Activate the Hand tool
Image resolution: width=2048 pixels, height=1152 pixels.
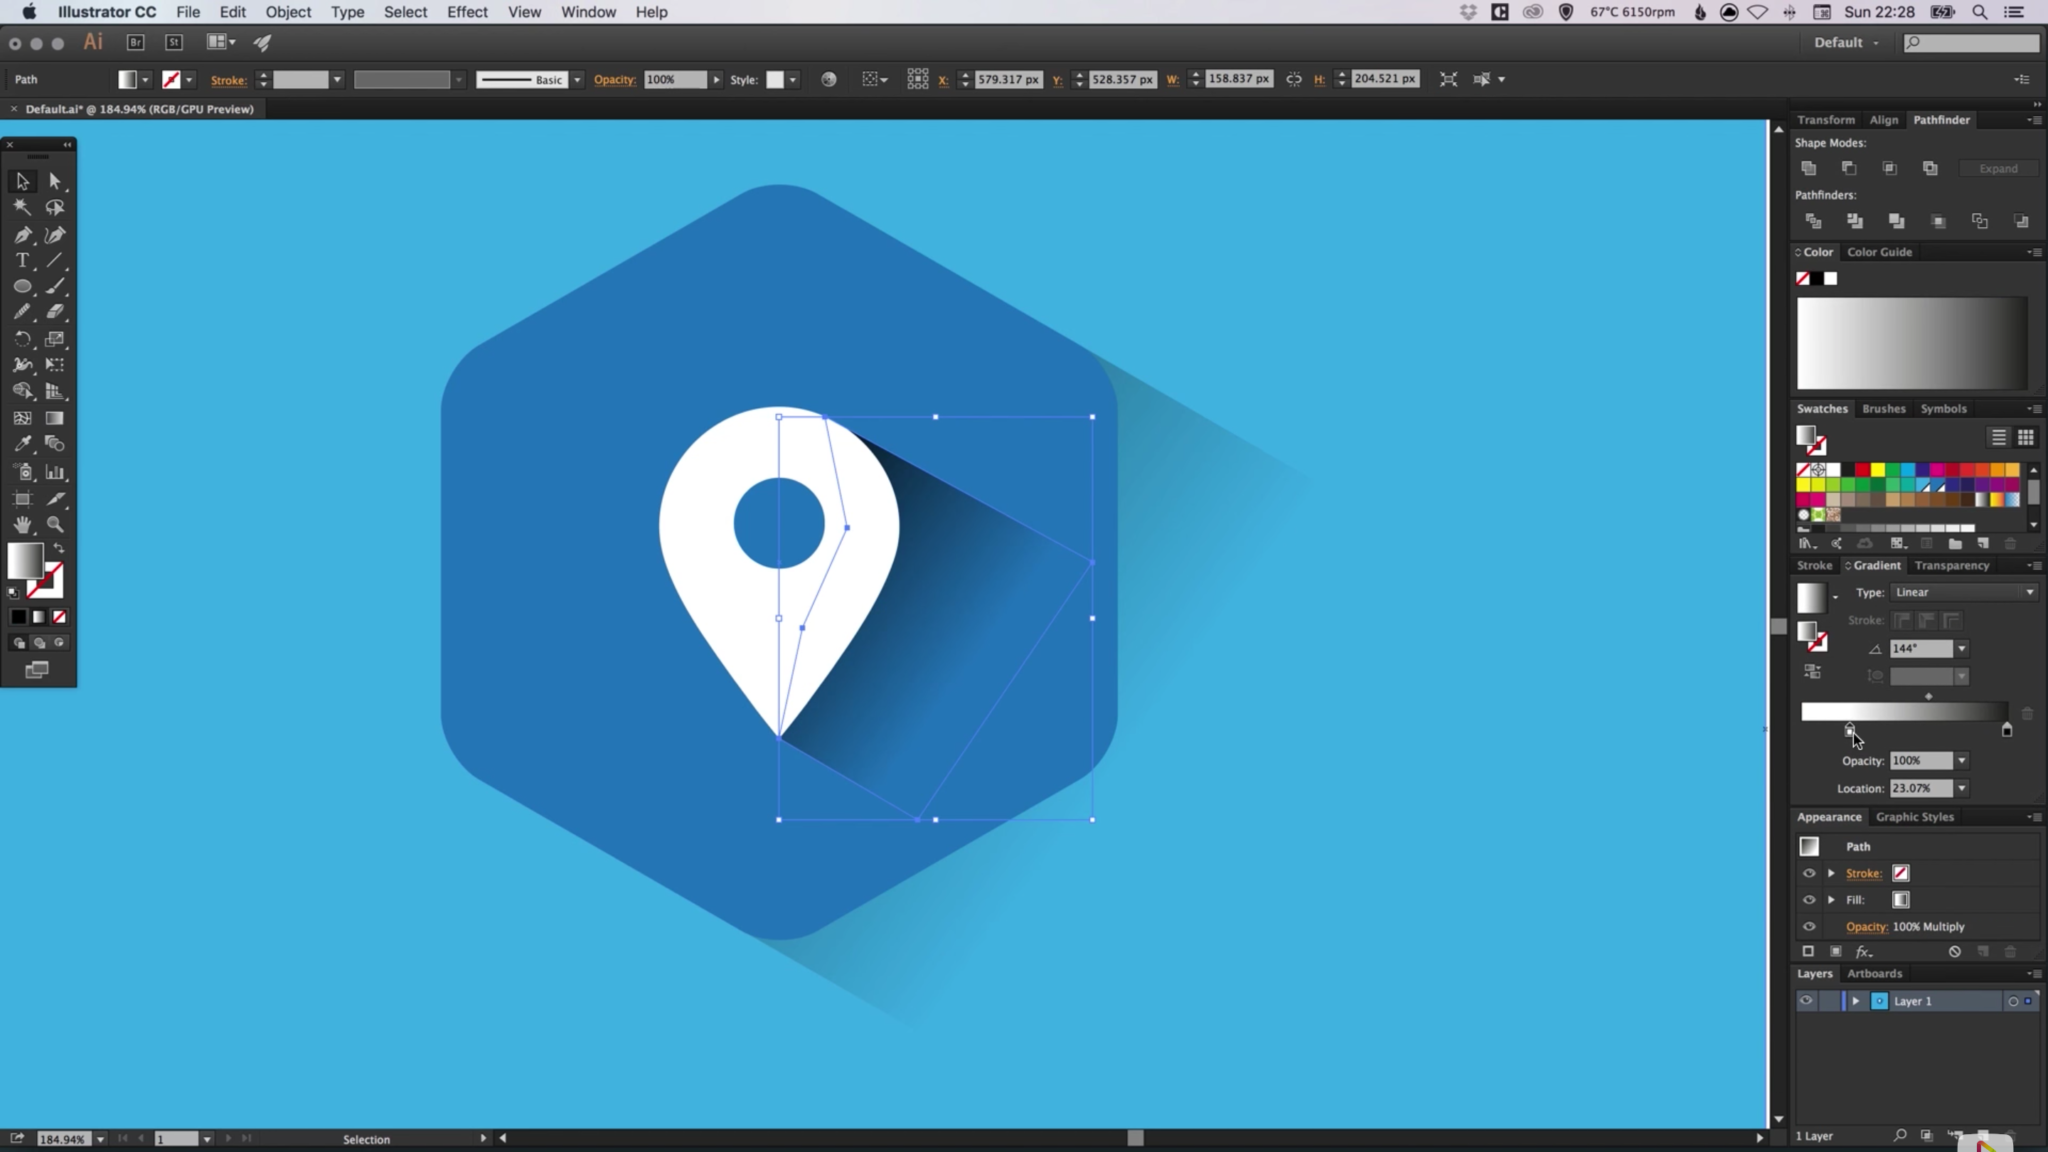tap(22, 524)
